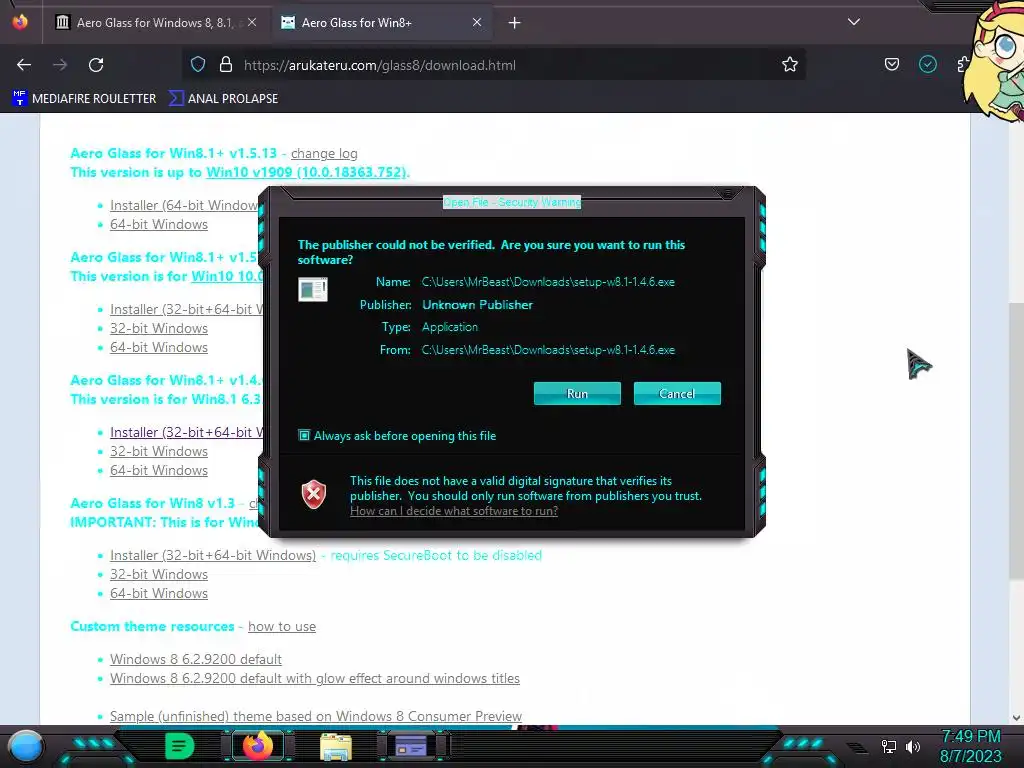Screen dimensions: 1024x768
Task: Go back with the browser back arrow
Action: tap(24, 65)
